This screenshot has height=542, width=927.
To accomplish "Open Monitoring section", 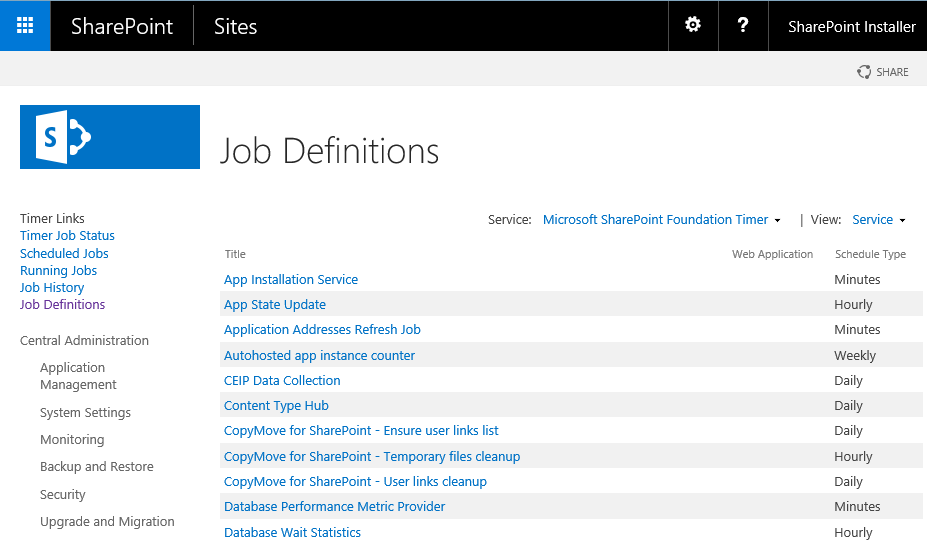I will click(72, 440).
